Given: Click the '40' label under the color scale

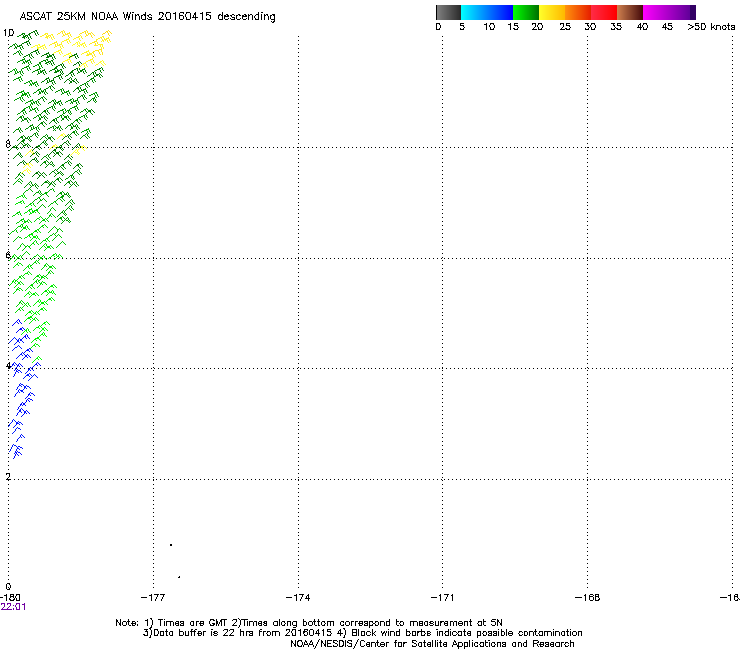Looking at the screenshot, I should (642, 27).
